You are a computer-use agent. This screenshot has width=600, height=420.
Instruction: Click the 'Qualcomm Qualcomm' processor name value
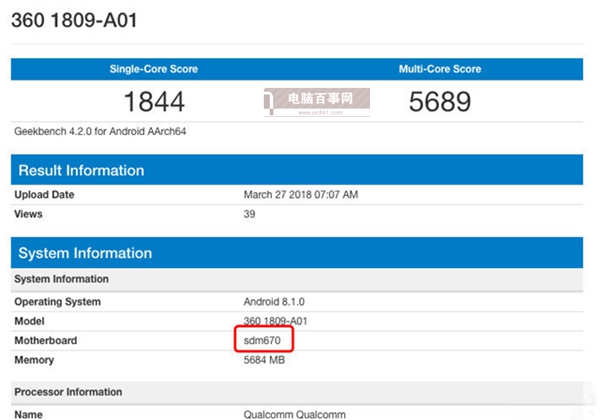295,415
